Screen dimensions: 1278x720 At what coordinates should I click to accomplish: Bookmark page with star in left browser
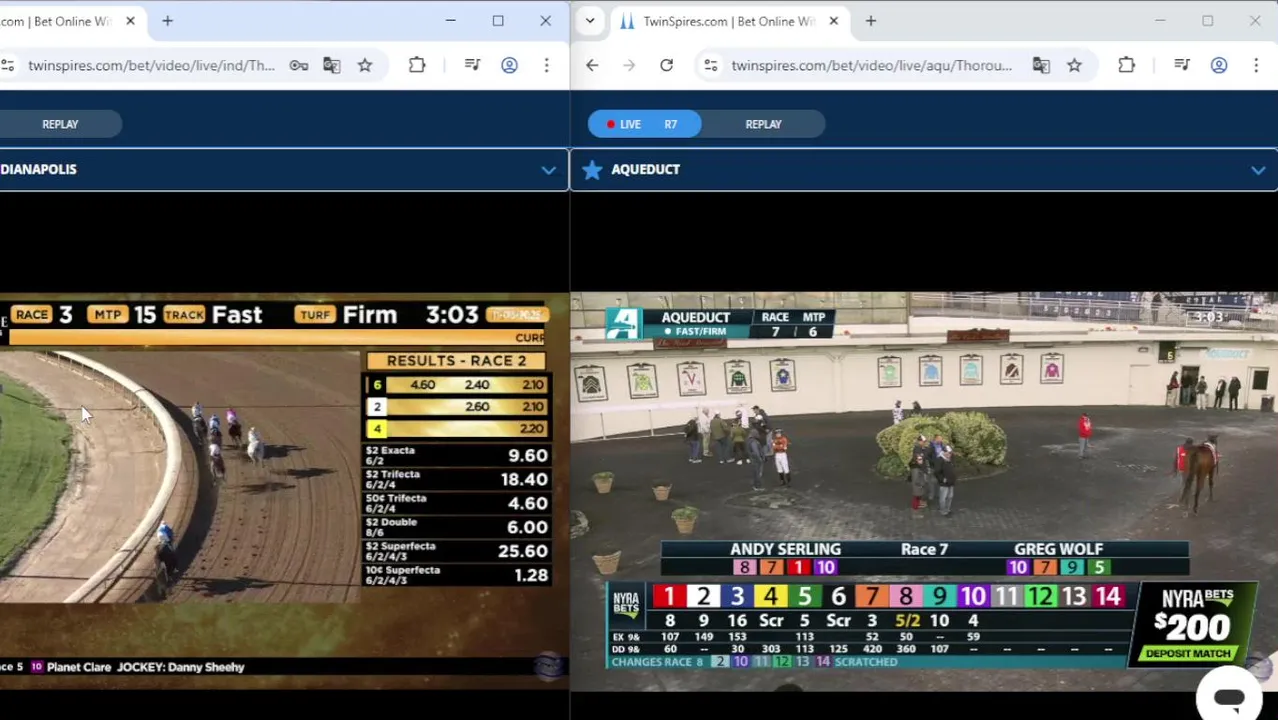365,66
